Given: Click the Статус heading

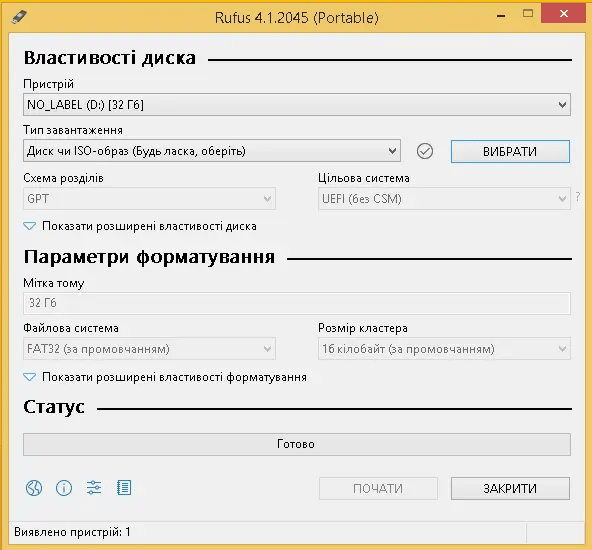Looking at the screenshot, I should click(54, 407).
